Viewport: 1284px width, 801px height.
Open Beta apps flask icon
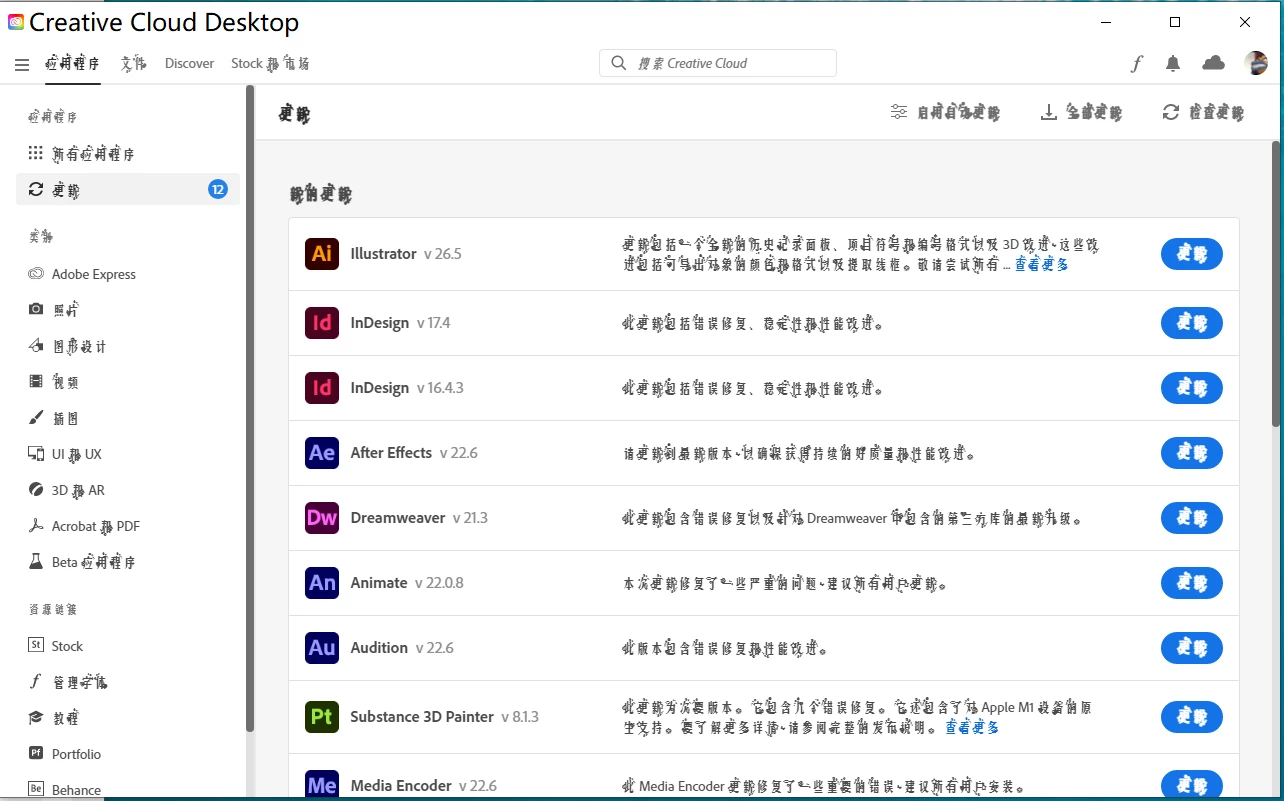tap(36, 562)
